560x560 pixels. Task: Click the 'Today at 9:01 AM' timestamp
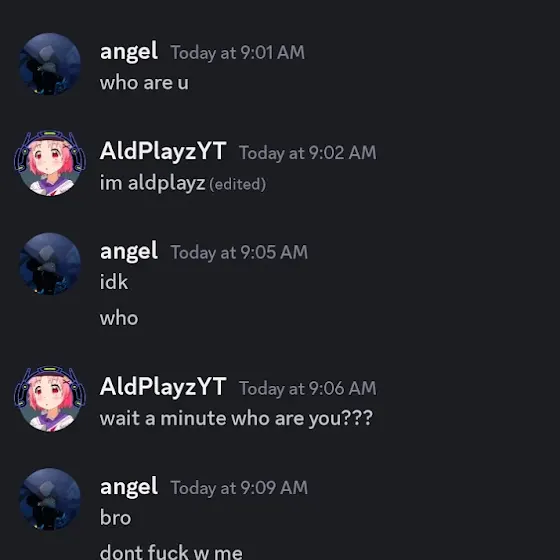238,52
